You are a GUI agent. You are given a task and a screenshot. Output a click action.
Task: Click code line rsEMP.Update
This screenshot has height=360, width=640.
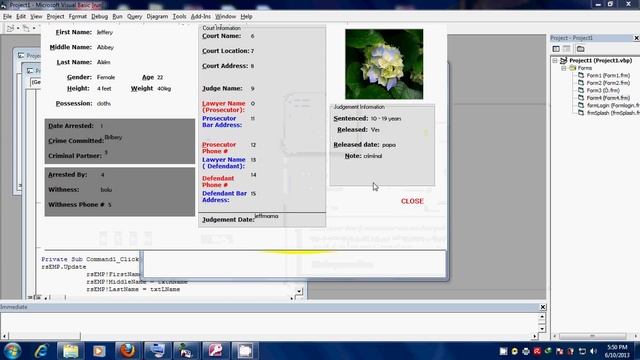coord(64,267)
